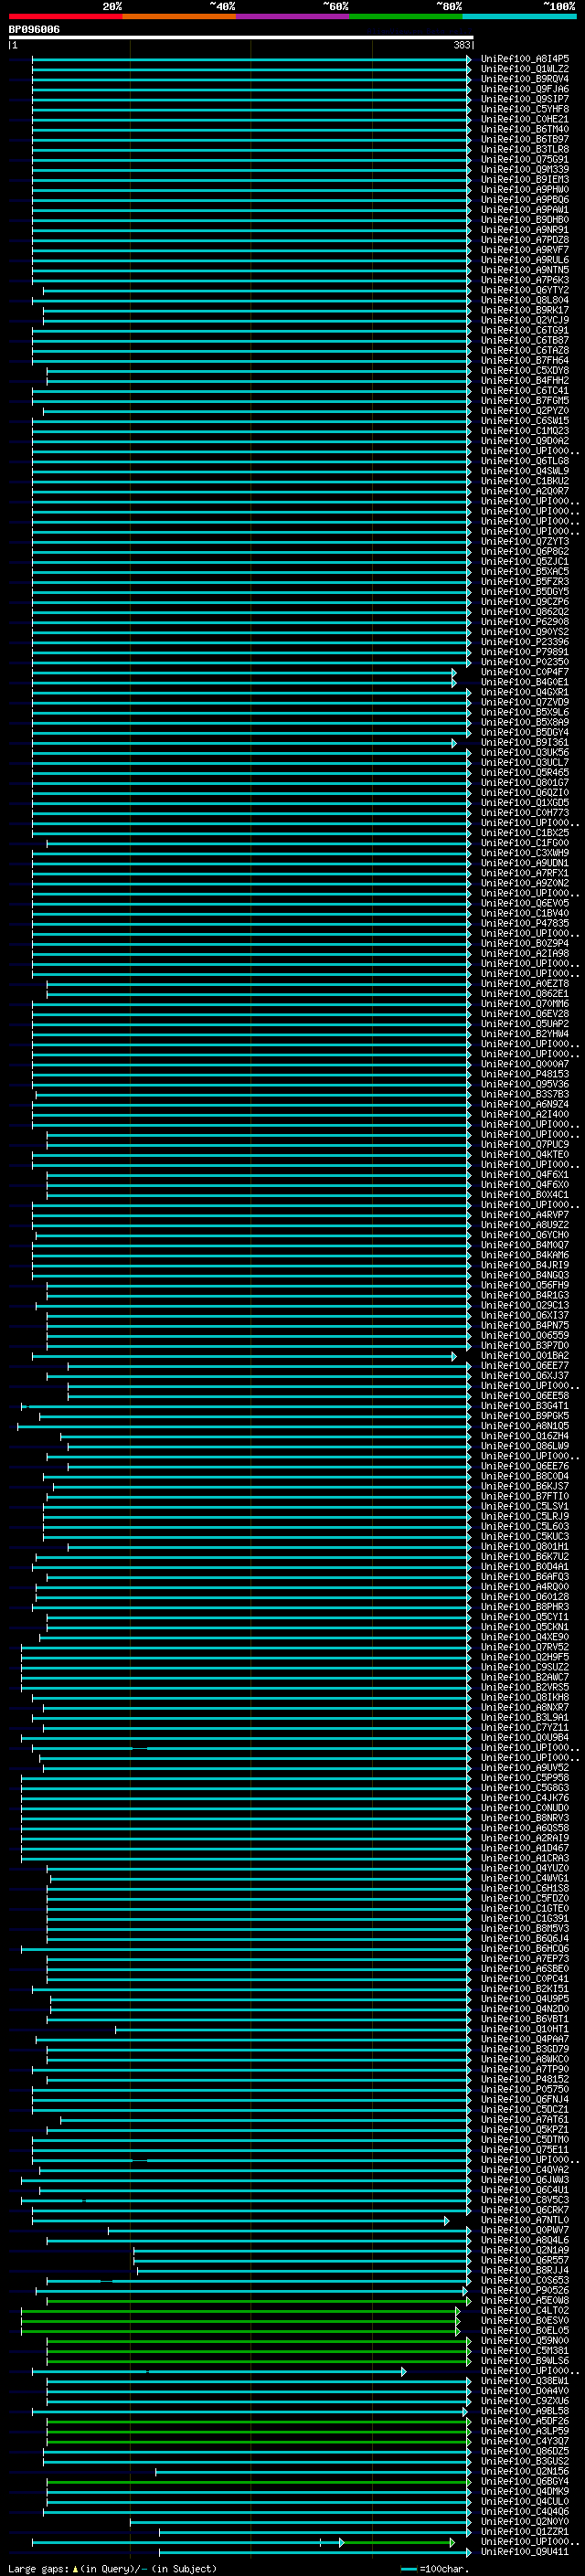The image size is (585, 2576).
Task: Select UniRef100_Q0PWV7 label
Action: (525, 2230)
